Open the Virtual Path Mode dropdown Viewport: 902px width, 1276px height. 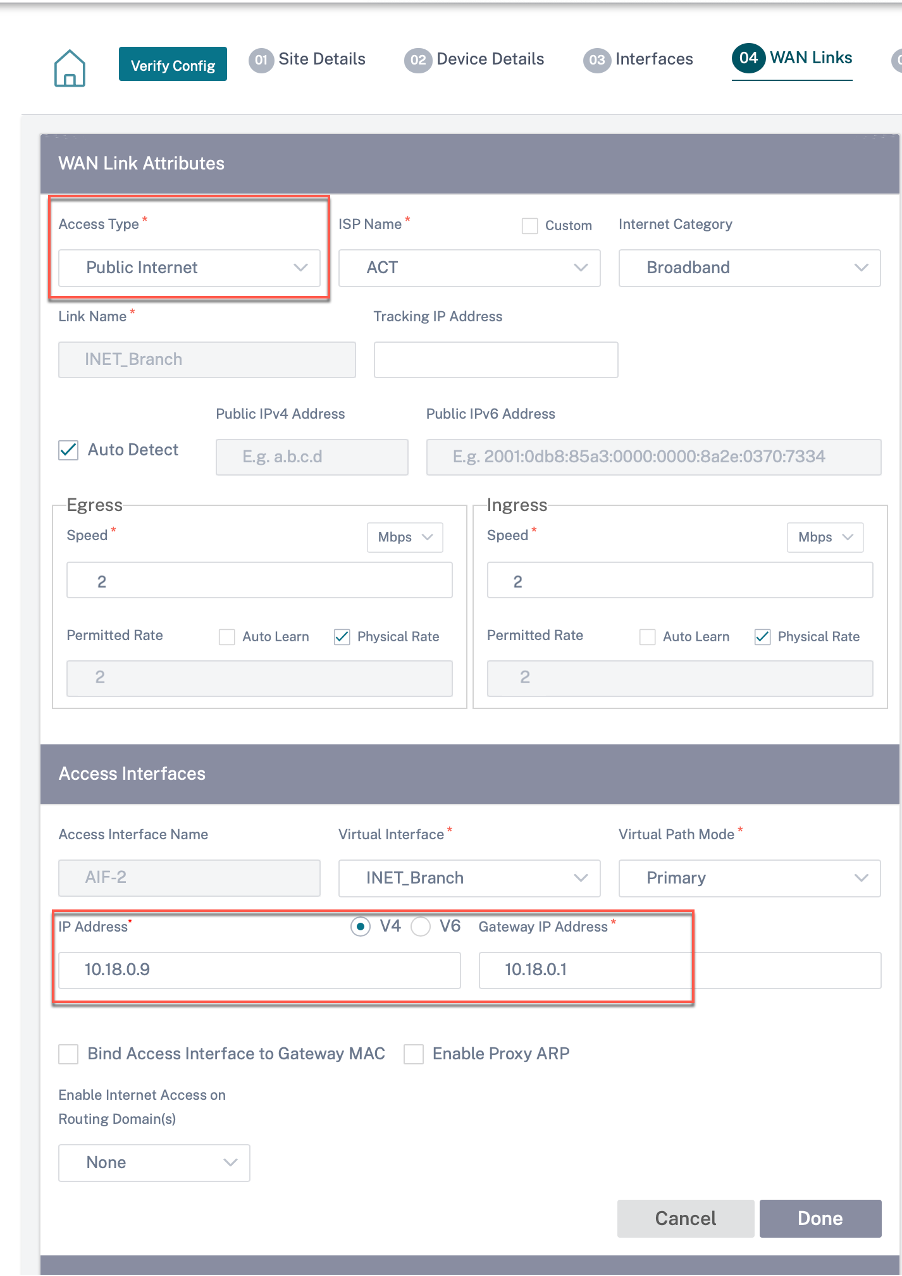click(749, 878)
